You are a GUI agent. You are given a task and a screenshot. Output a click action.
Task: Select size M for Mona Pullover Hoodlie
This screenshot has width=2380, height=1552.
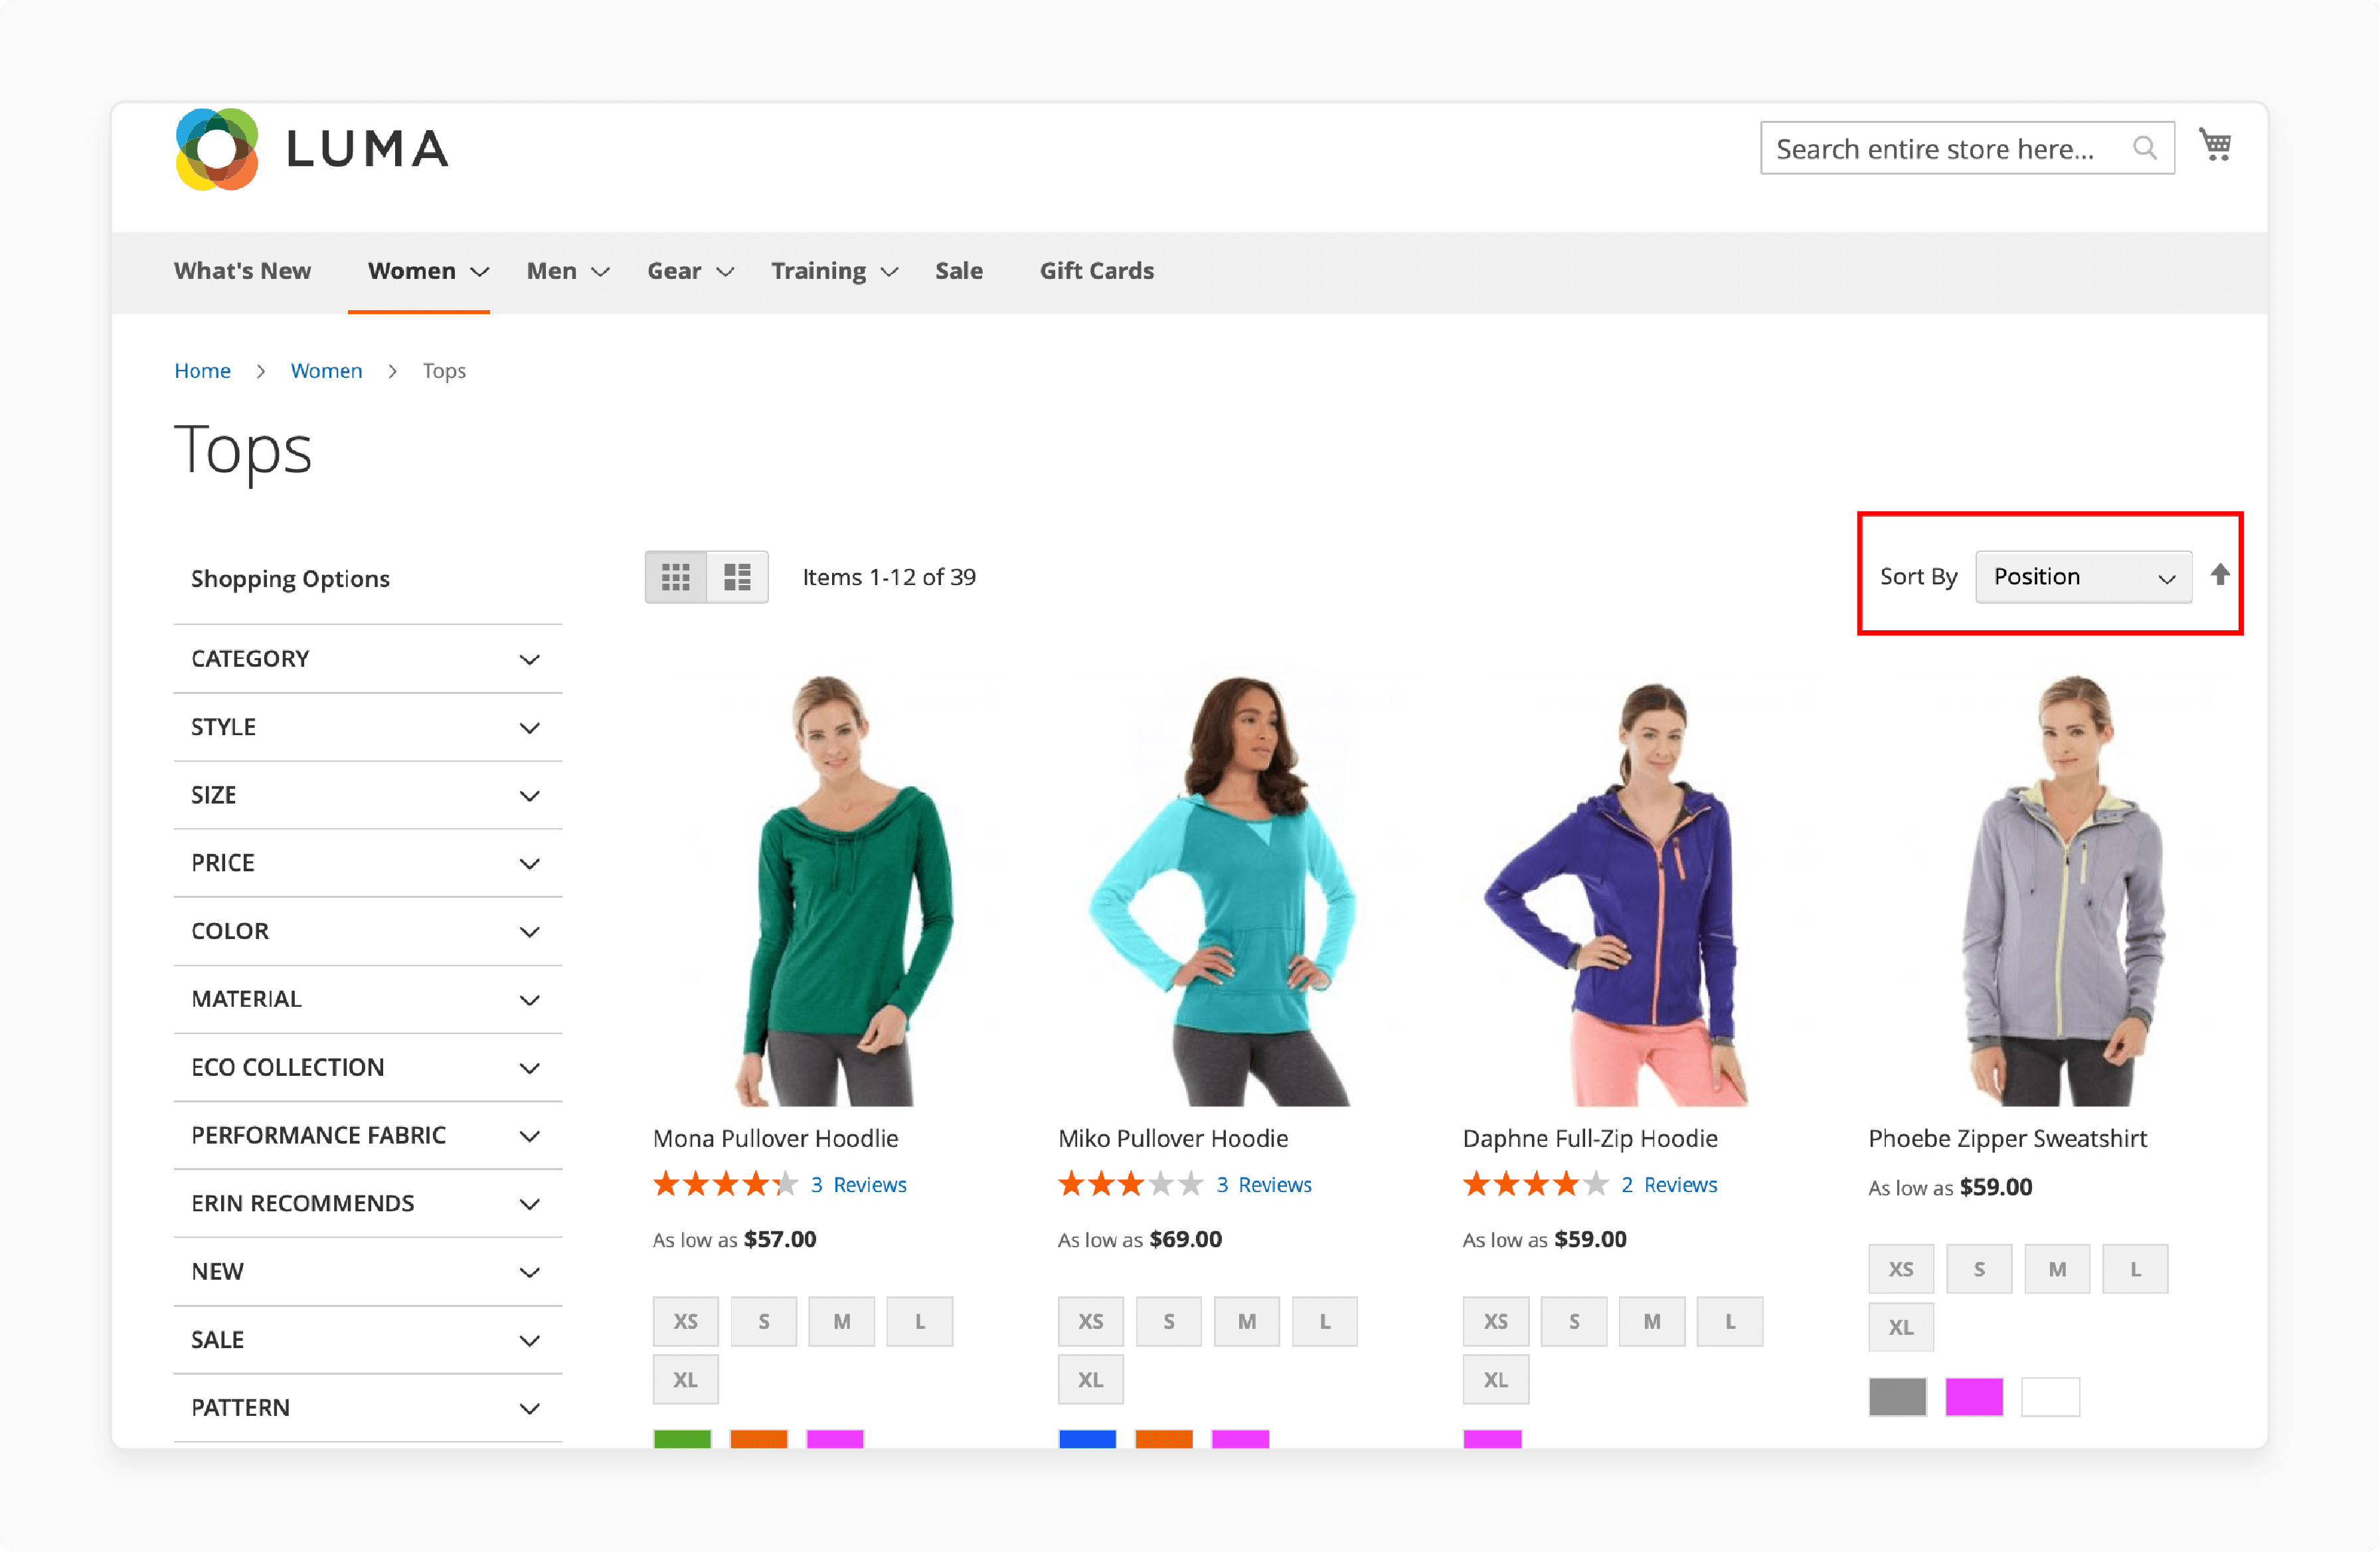point(842,1322)
